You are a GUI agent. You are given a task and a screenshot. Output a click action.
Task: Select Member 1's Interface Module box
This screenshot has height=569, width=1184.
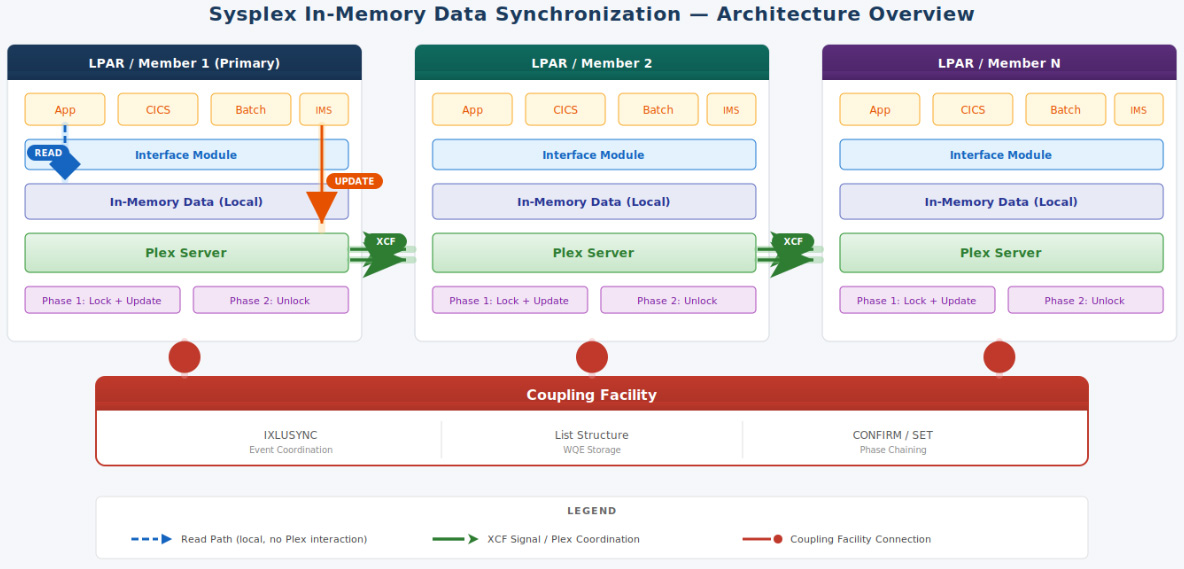tap(187, 155)
